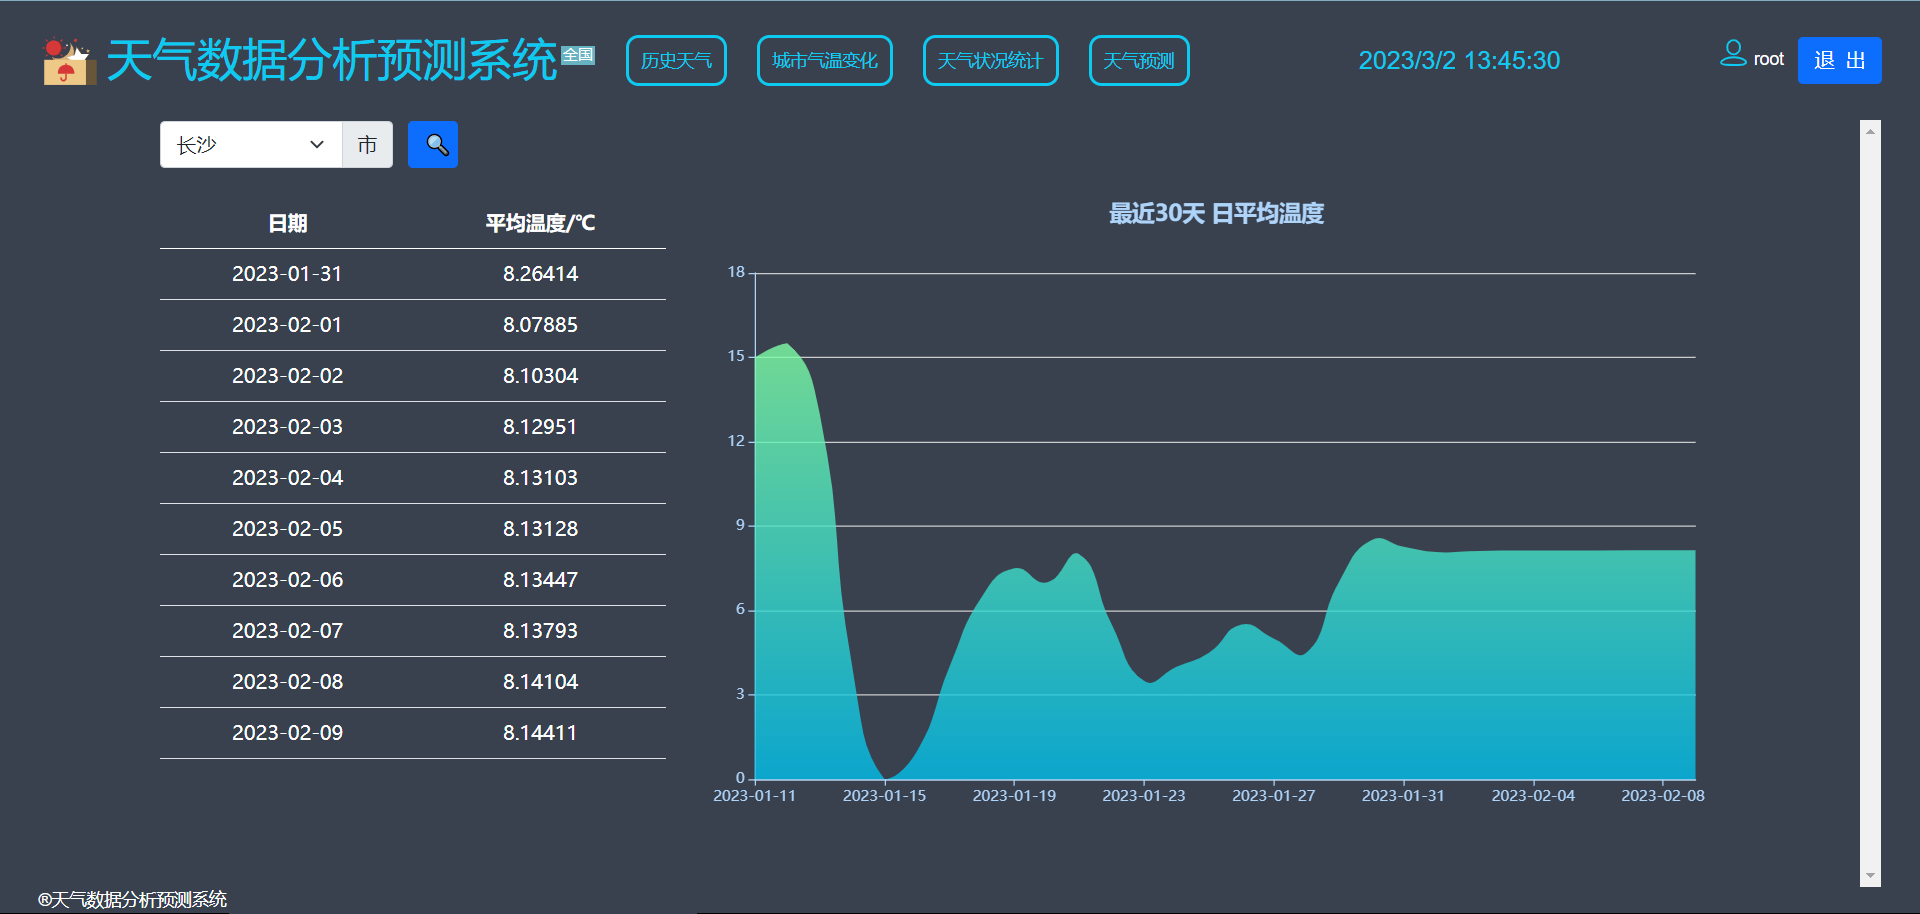Click the footer ®天气数据分析预测系统 text
The width and height of the screenshot is (1920, 914).
[132, 900]
